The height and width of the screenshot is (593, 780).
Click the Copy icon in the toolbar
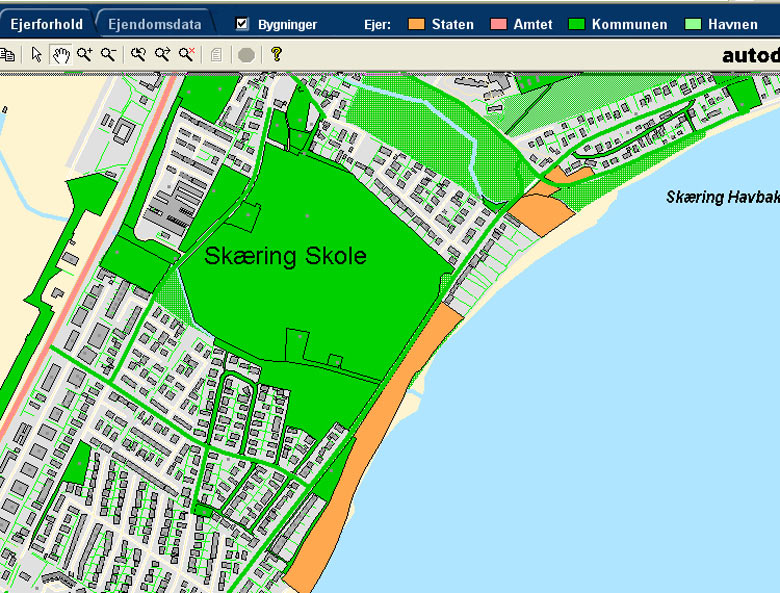[x=7, y=54]
